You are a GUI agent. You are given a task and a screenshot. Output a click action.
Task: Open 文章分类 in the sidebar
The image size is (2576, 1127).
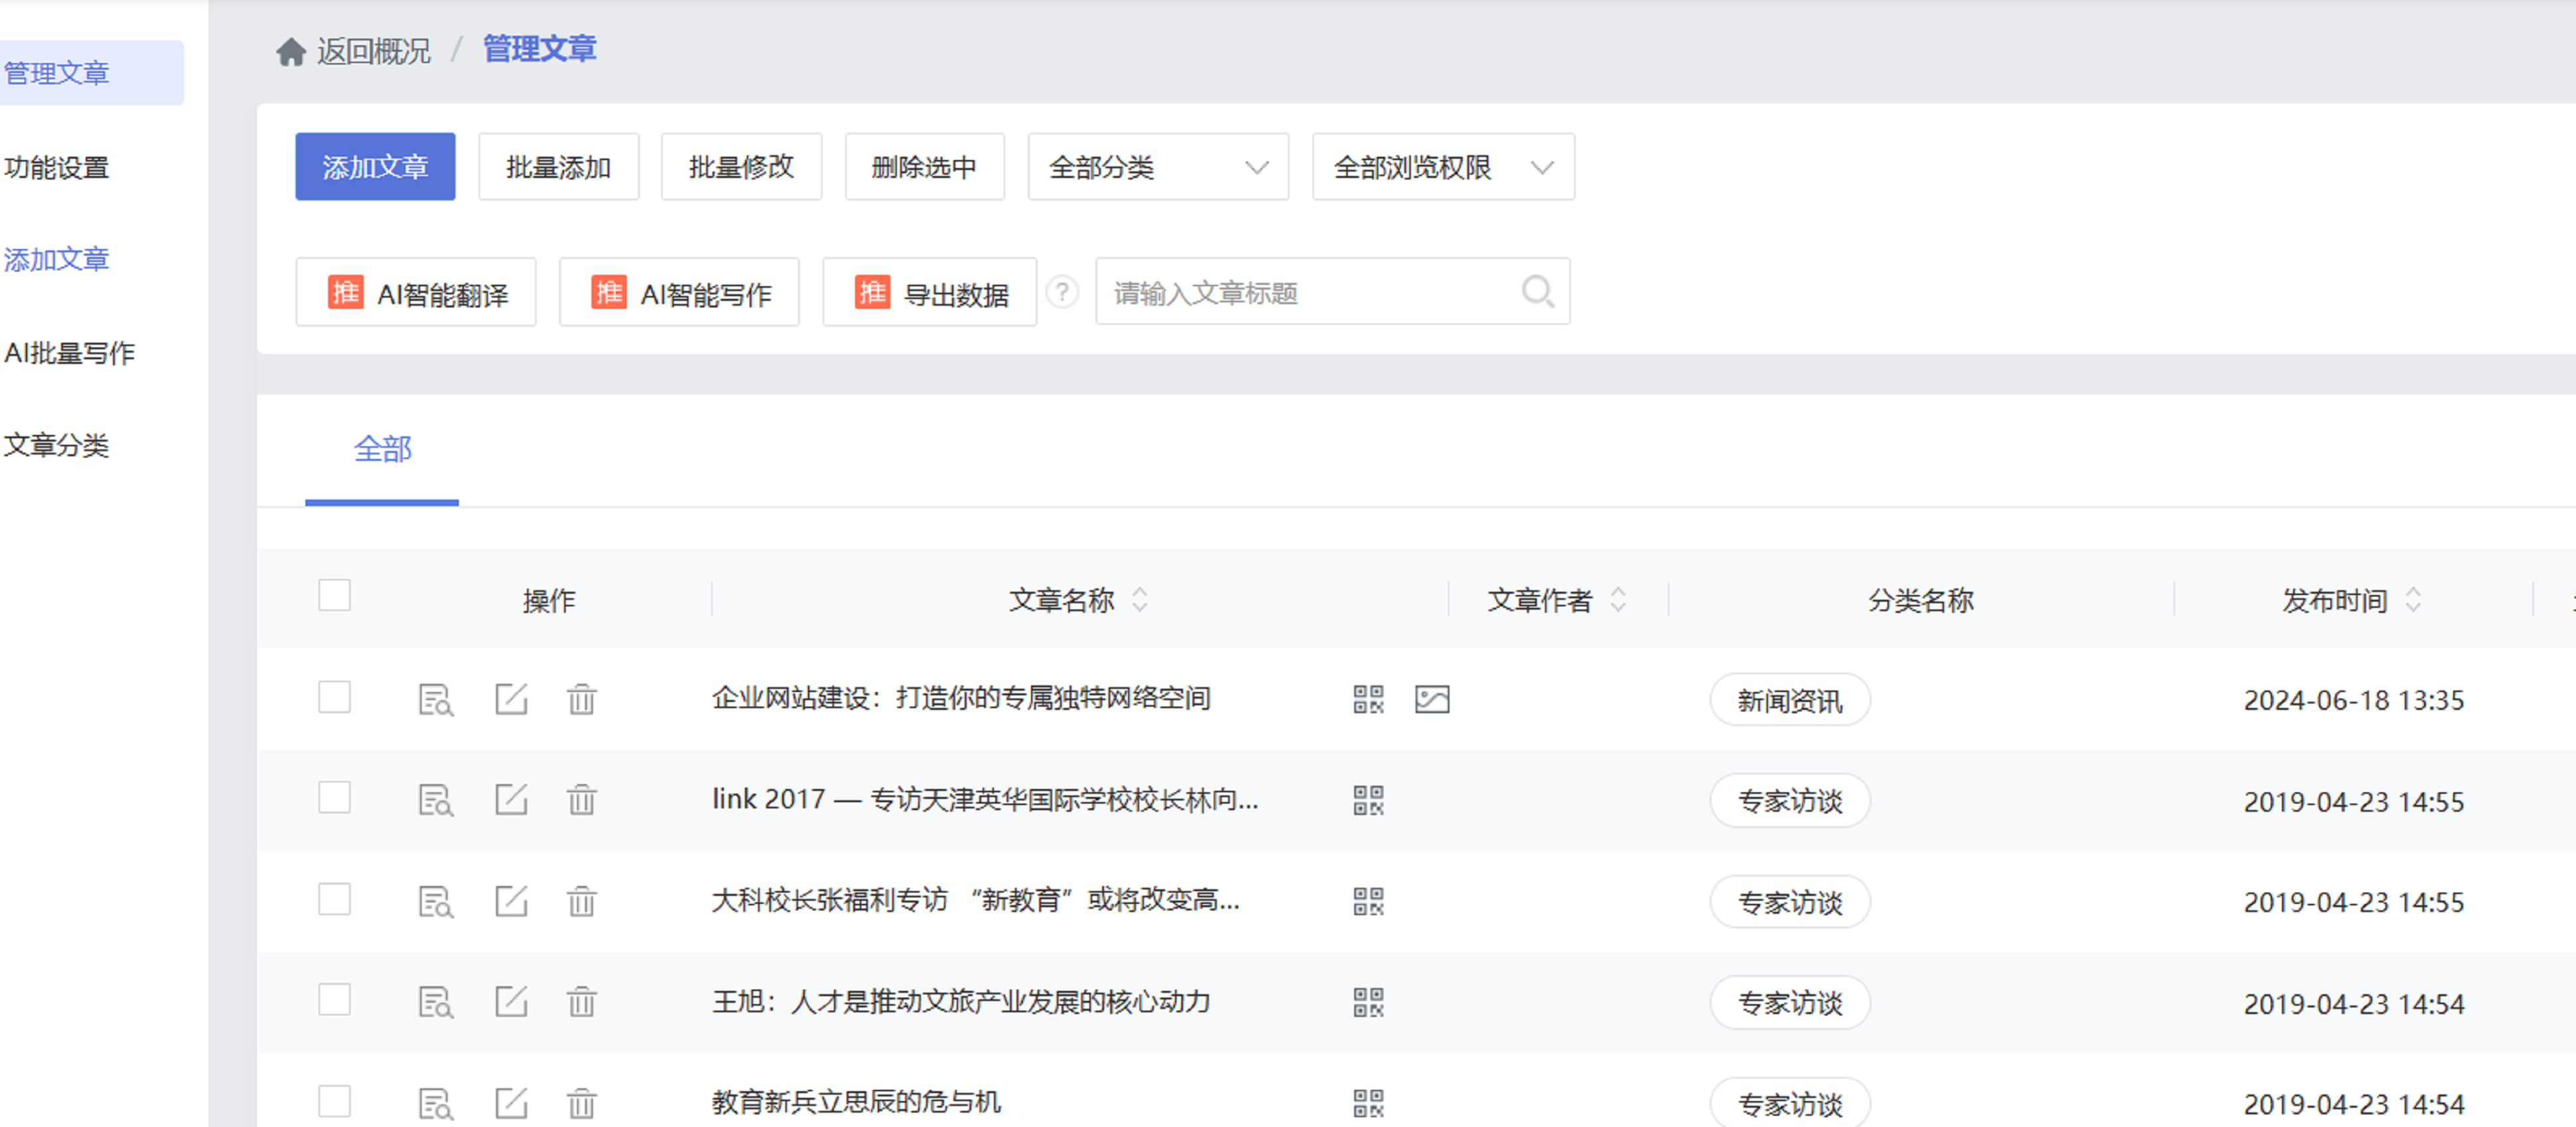pyautogui.click(x=56, y=445)
